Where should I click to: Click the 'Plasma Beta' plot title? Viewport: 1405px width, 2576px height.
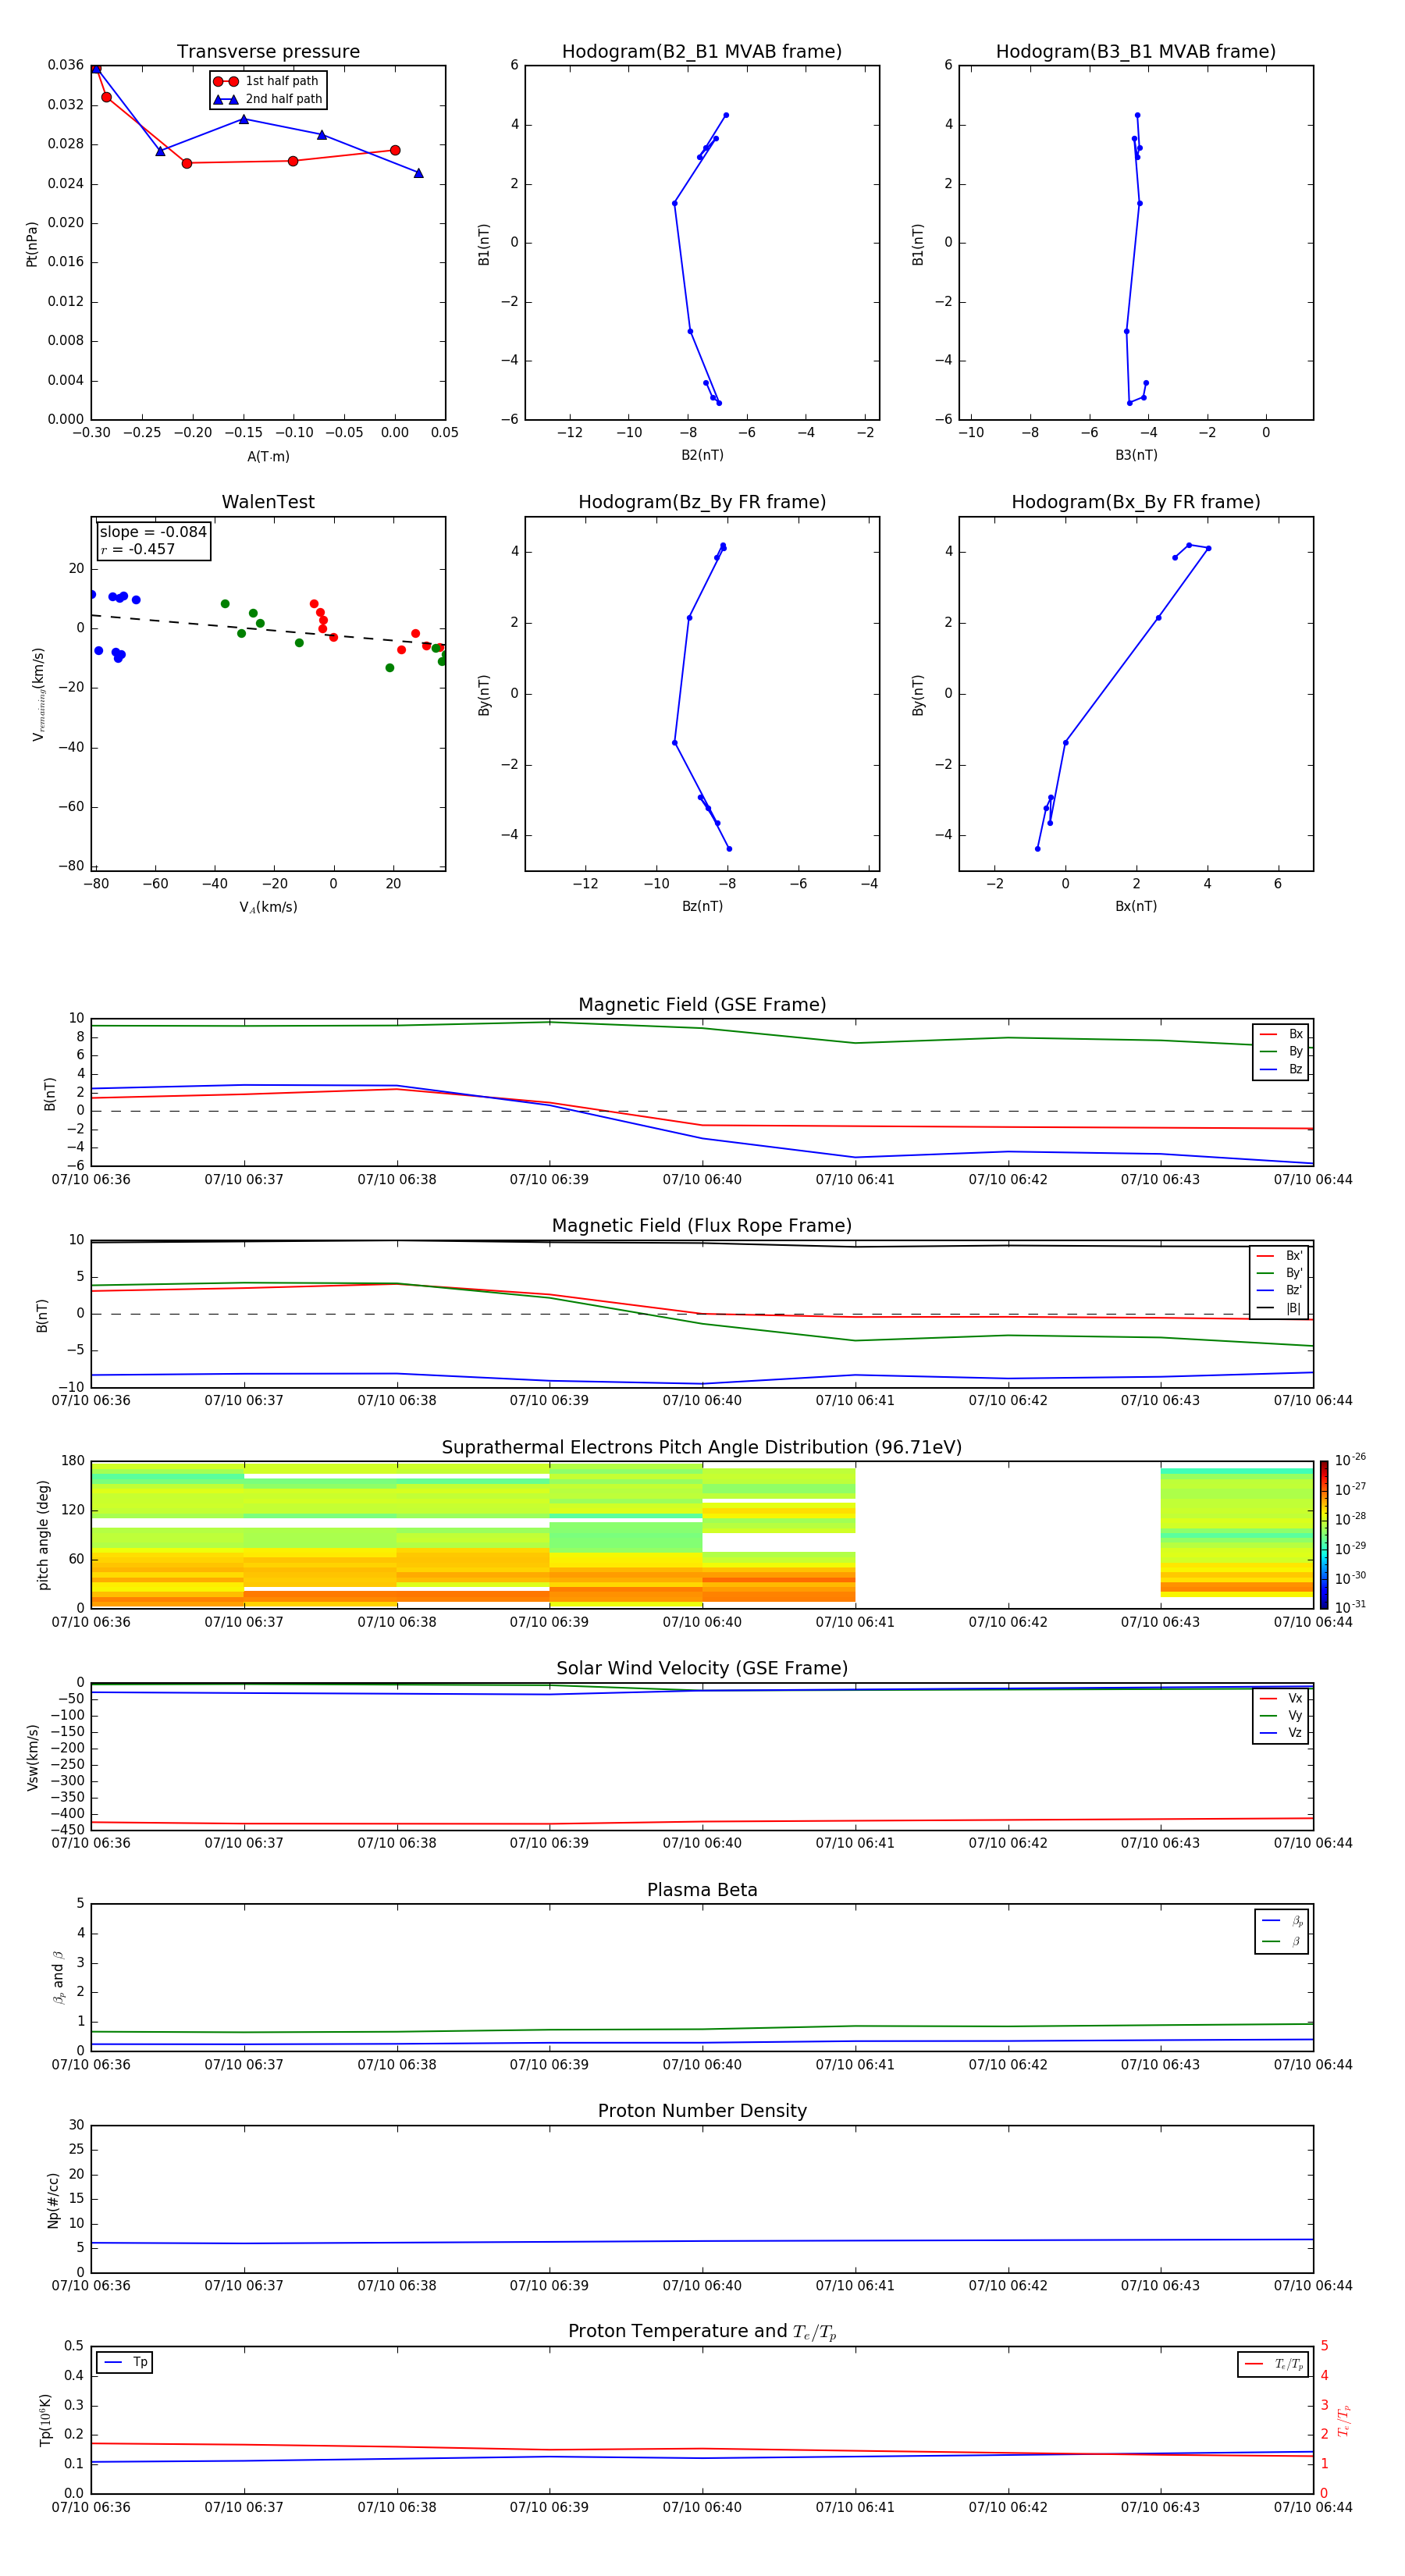[702, 1890]
